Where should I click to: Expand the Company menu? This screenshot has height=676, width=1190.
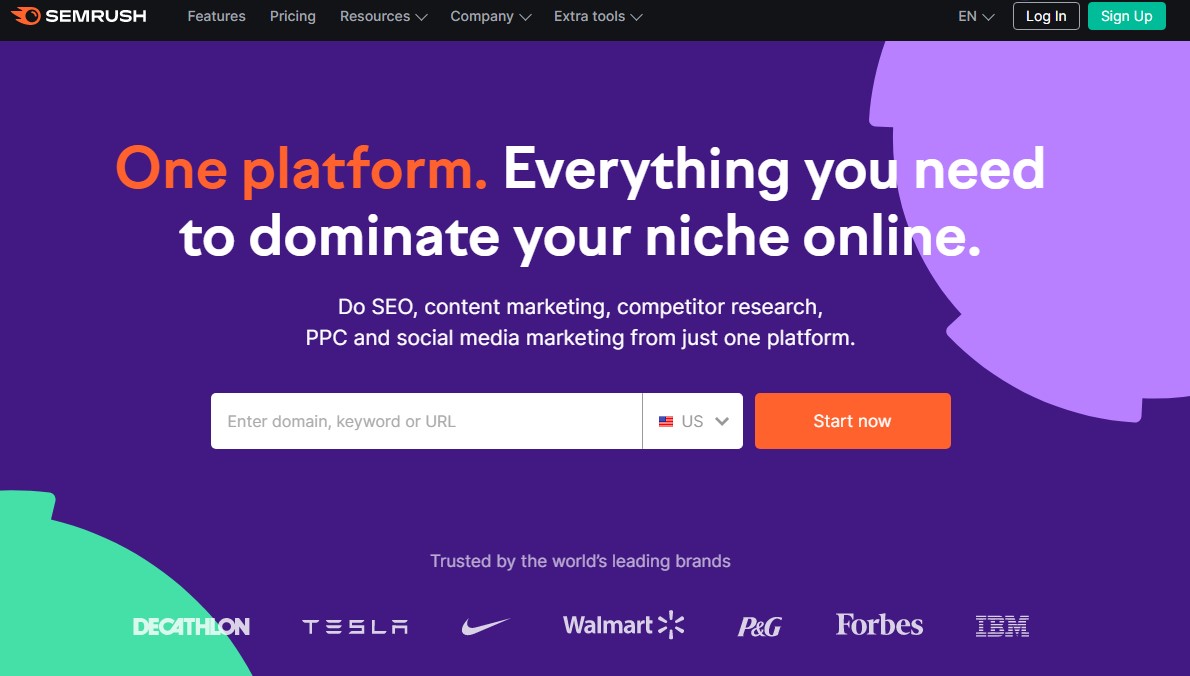490,16
